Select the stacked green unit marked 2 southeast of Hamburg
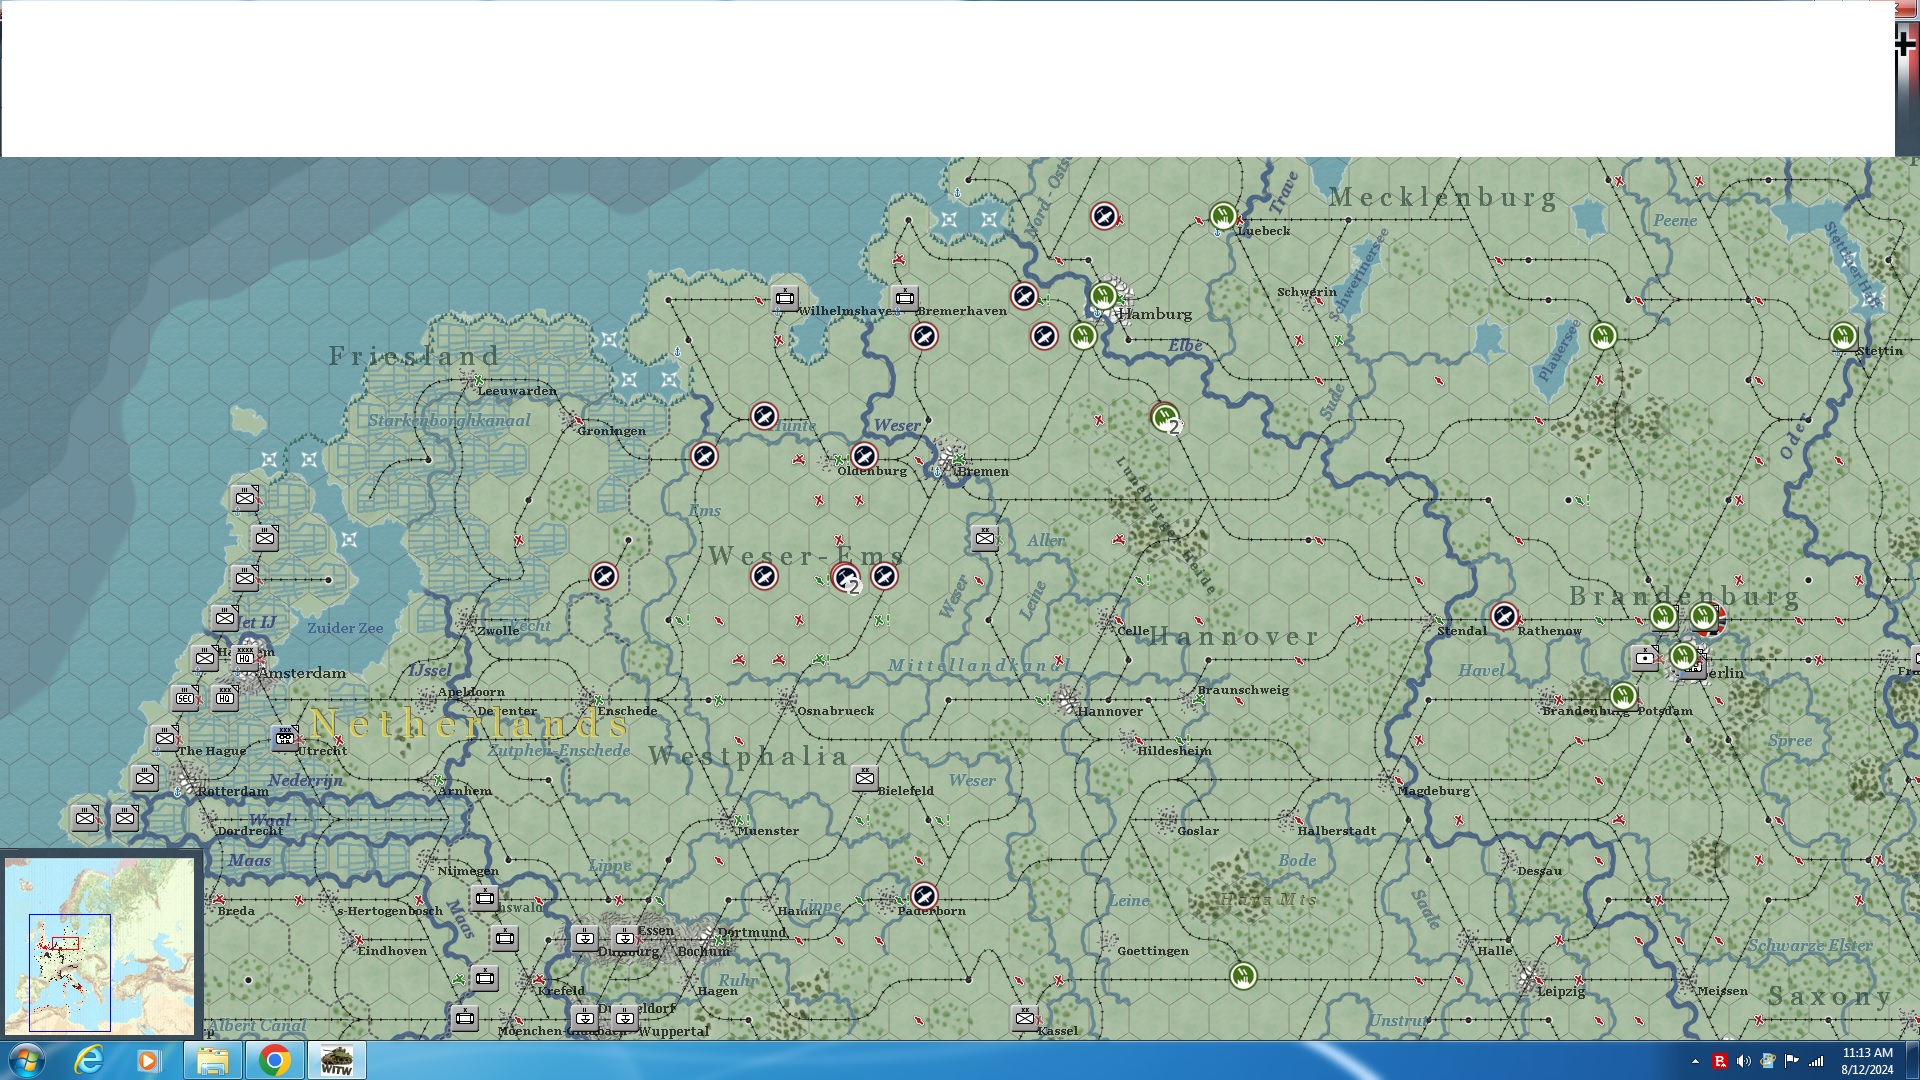 click(x=1165, y=417)
